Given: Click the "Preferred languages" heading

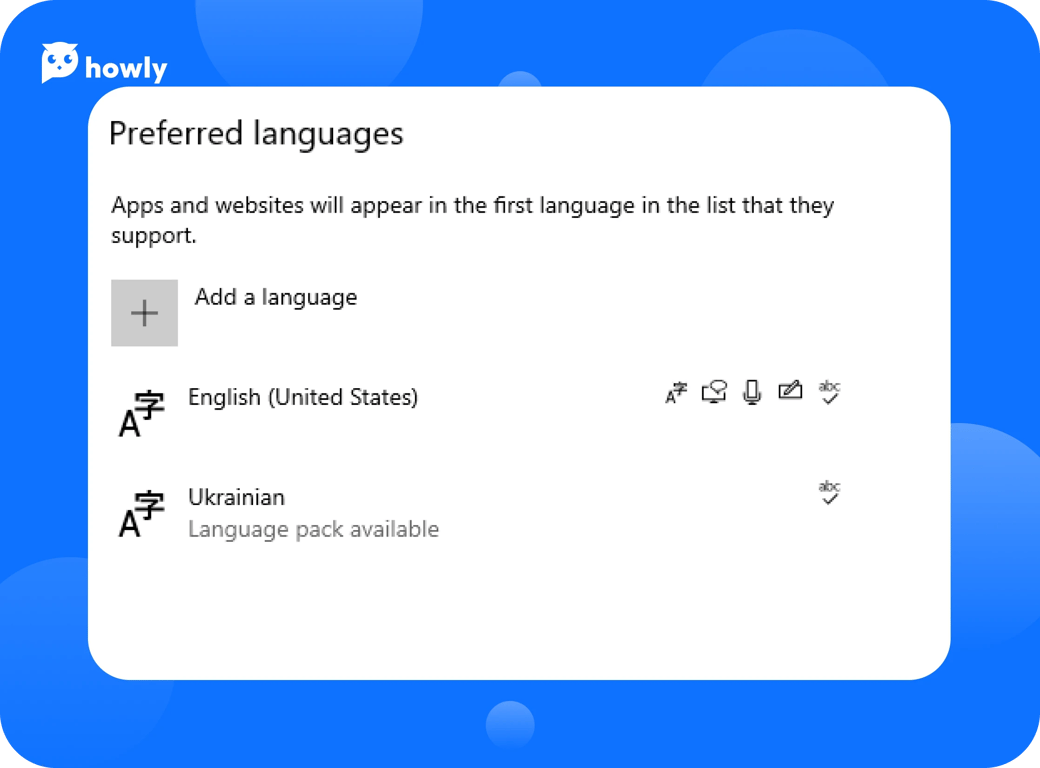Looking at the screenshot, I should (x=256, y=134).
